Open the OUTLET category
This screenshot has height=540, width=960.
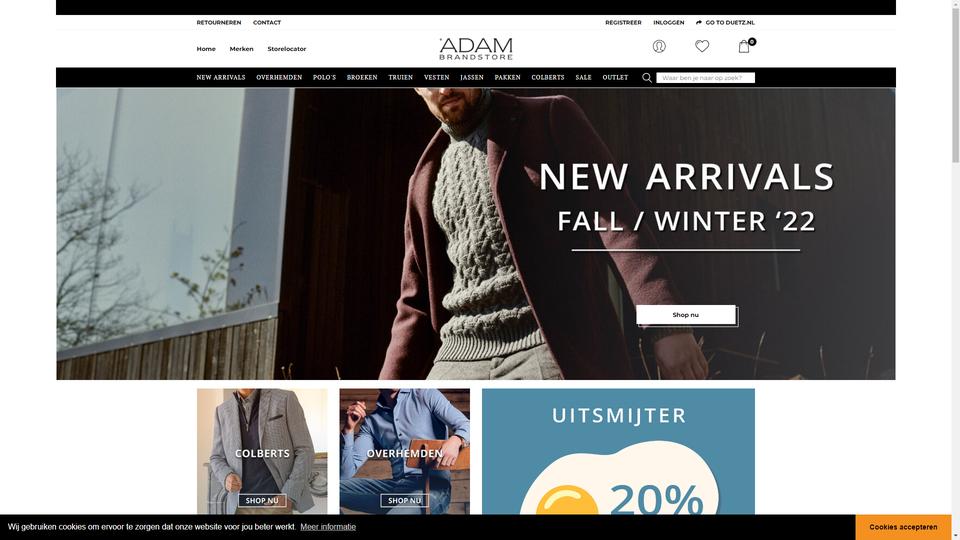click(615, 78)
